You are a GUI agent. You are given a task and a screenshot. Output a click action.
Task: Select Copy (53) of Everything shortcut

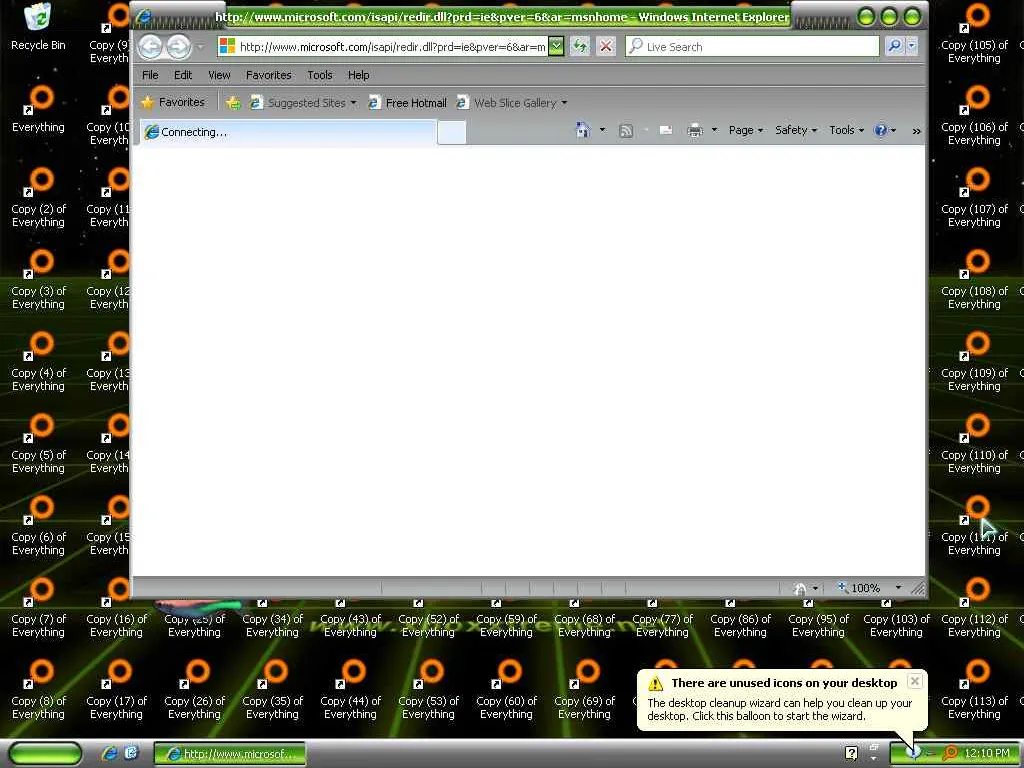(428, 690)
